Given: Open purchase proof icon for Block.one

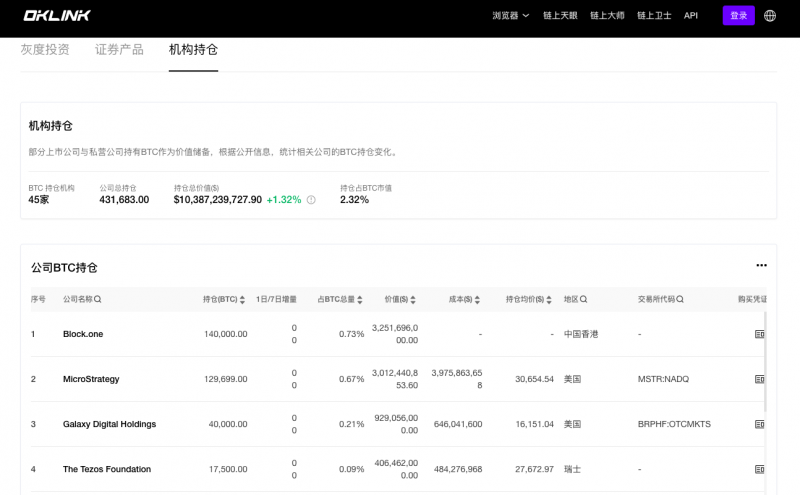Looking at the screenshot, I should pyautogui.click(x=759, y=334).
